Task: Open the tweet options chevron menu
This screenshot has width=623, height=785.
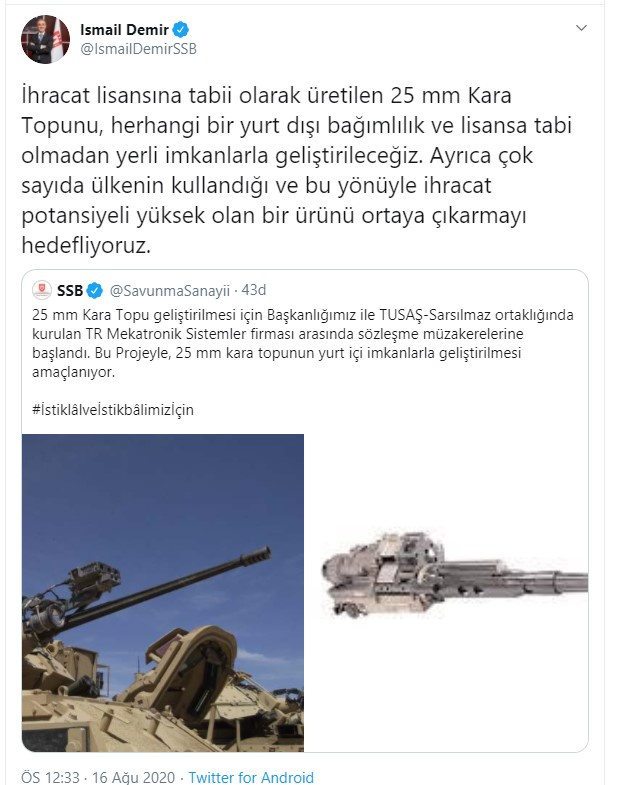Action: click(581, 28)
